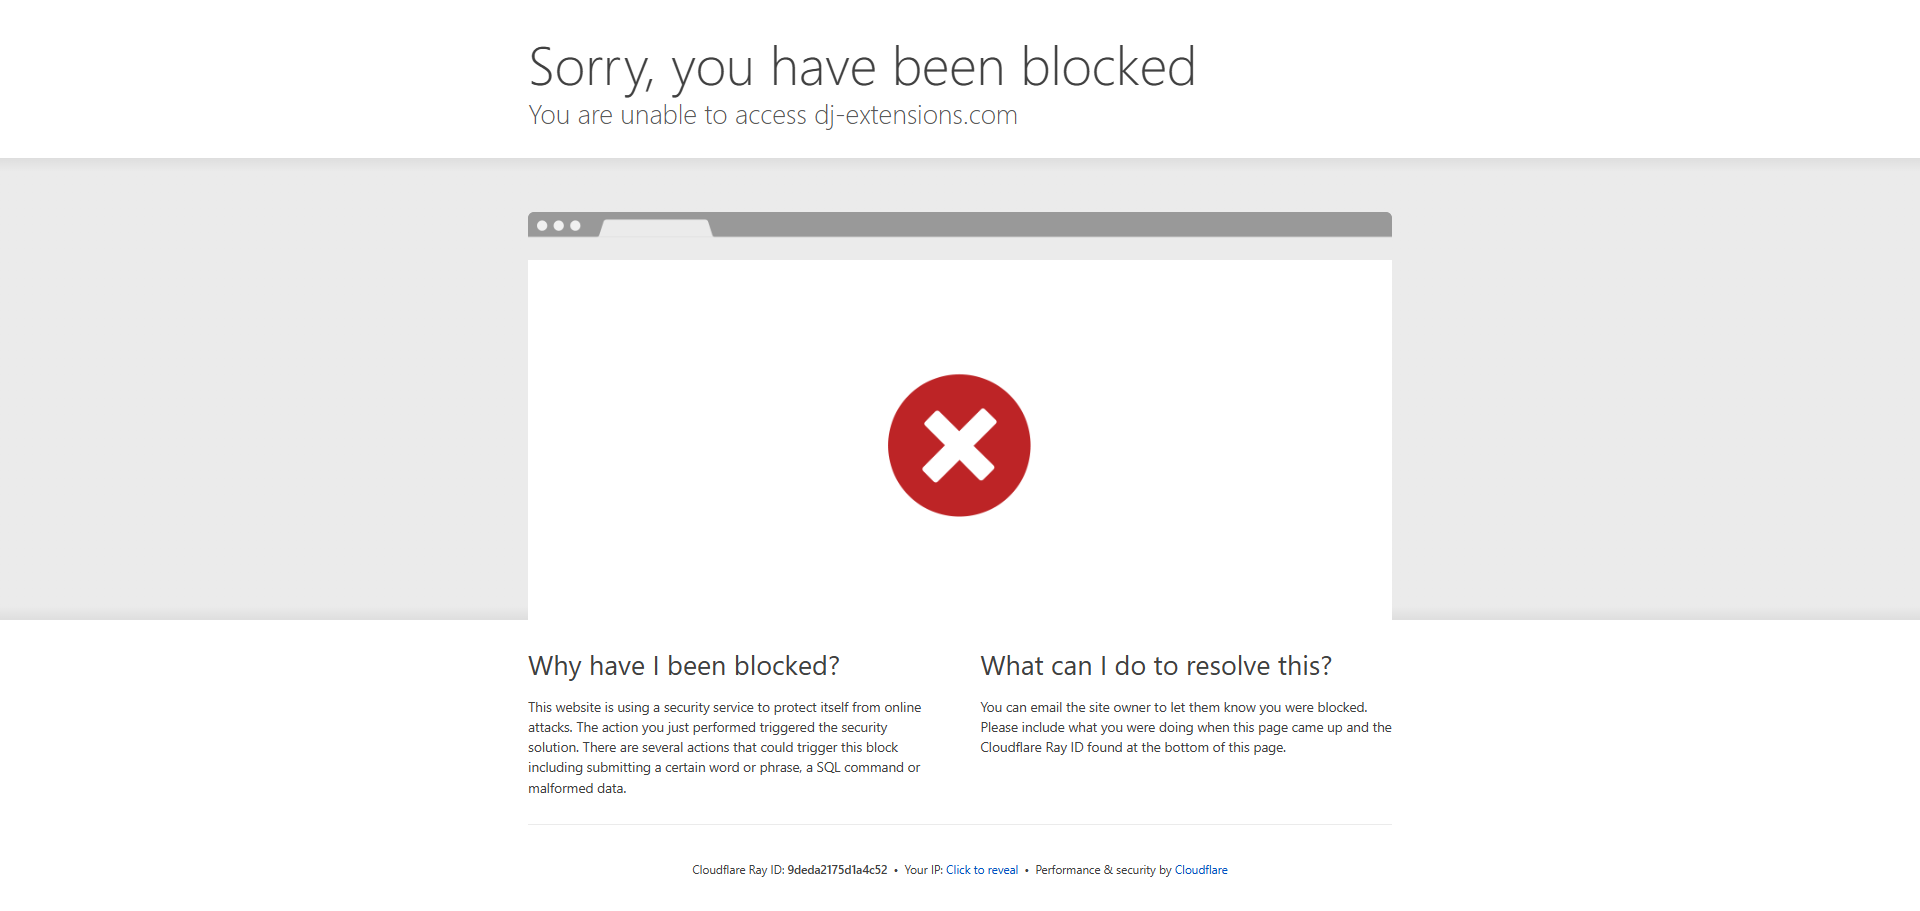The image size is (1920, 911).
Task: Click the 'Why have I been blocked?' heading
Action: (684, 666)
